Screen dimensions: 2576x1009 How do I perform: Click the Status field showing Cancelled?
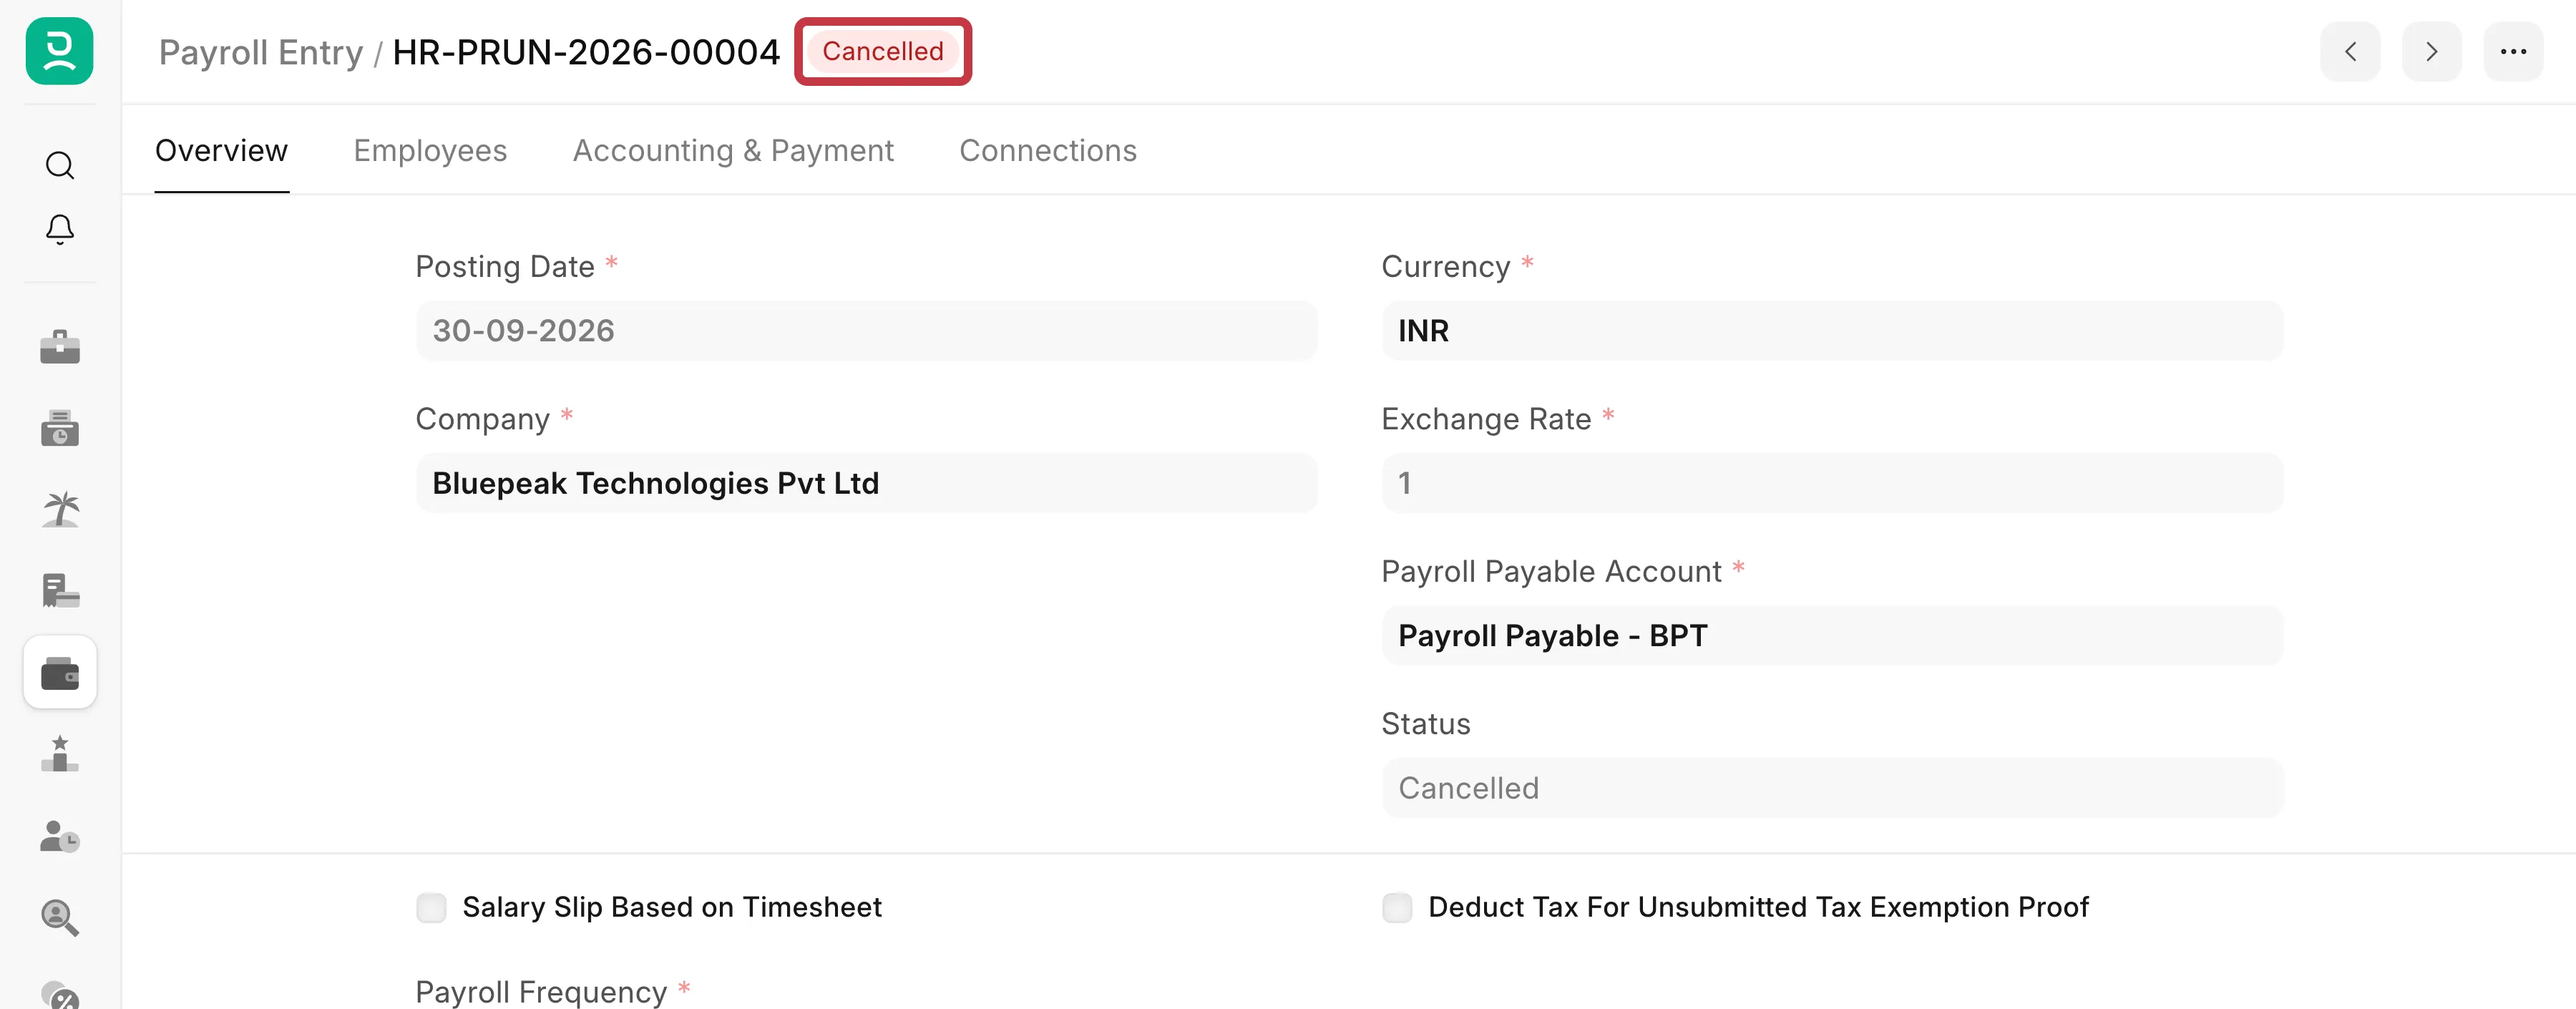[x=1832, y=788]
